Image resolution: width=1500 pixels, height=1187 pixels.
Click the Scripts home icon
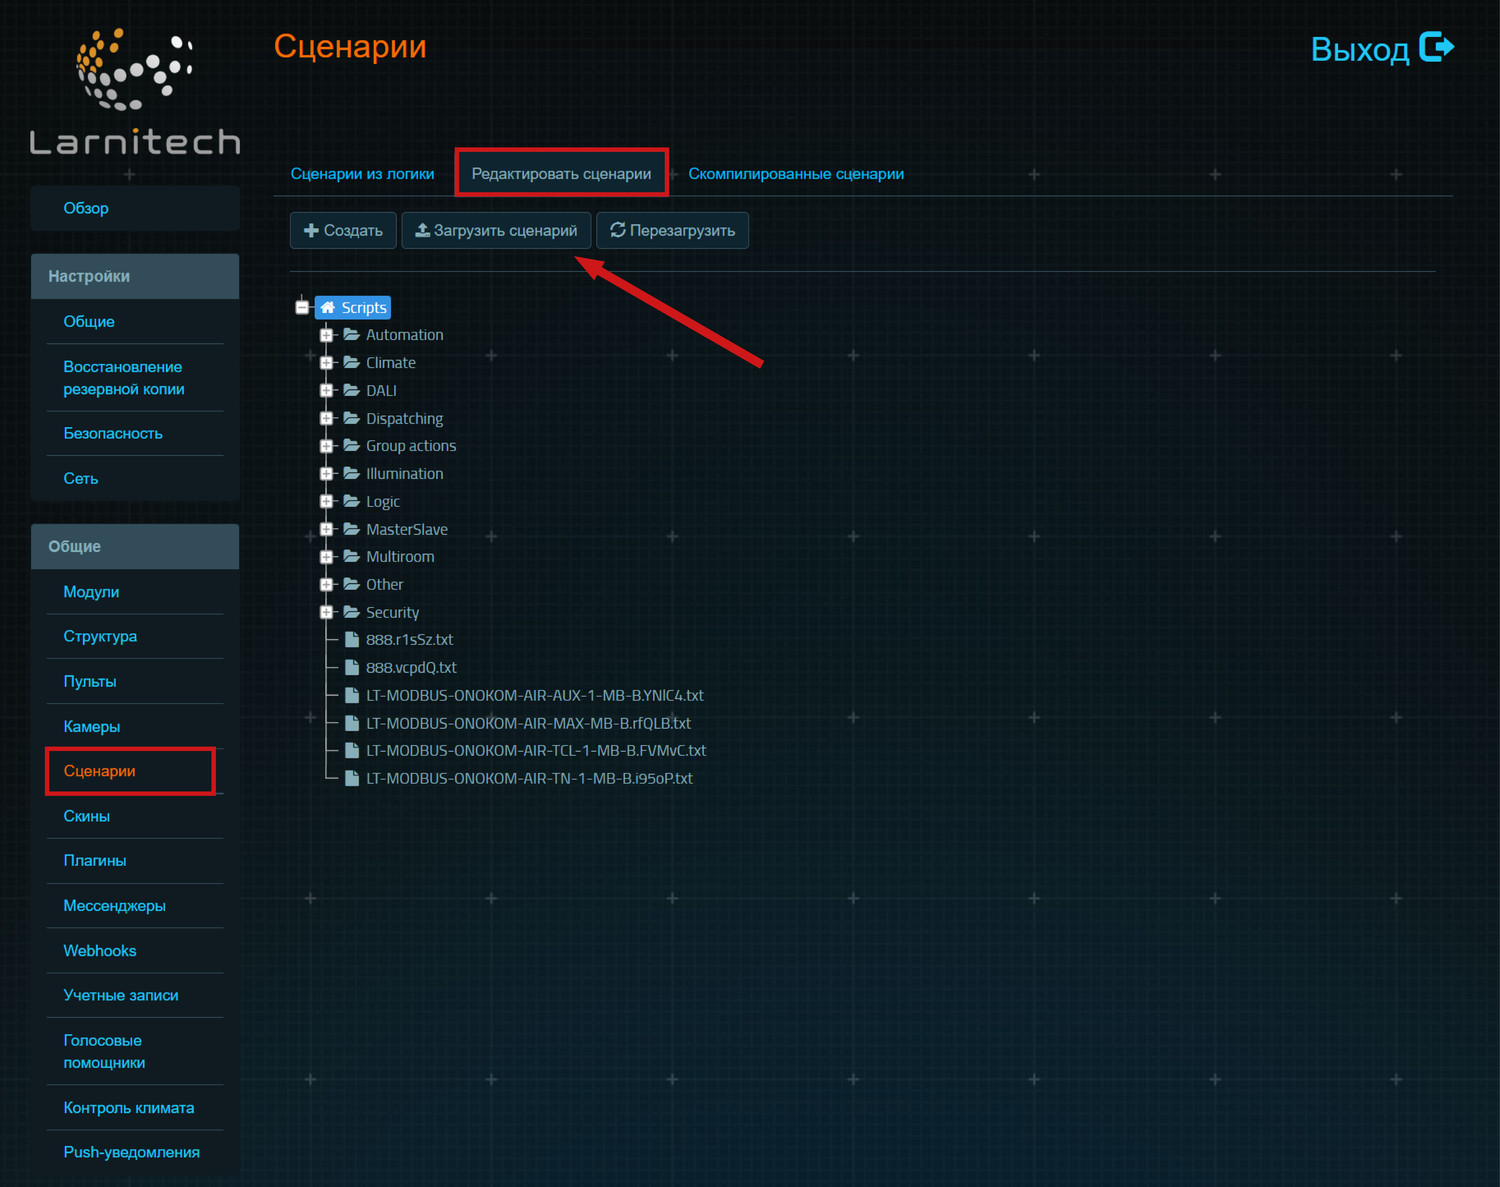tap(328, 308)
